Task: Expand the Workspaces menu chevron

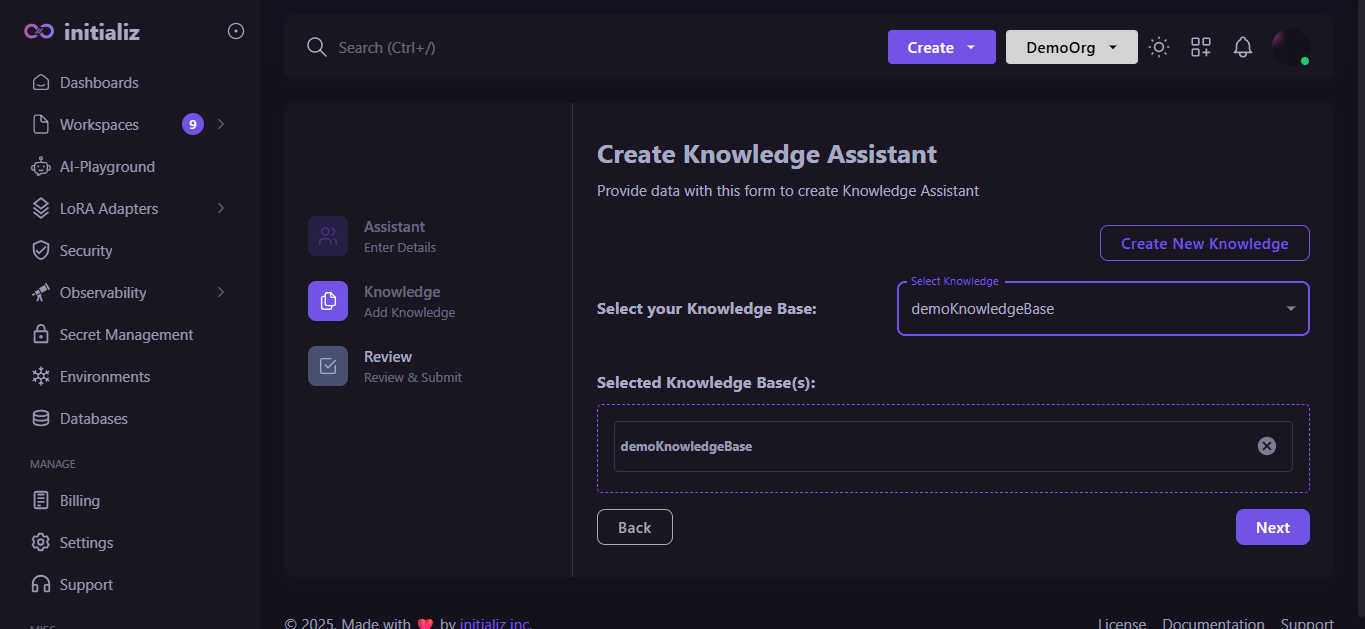Action: (221, 124)
